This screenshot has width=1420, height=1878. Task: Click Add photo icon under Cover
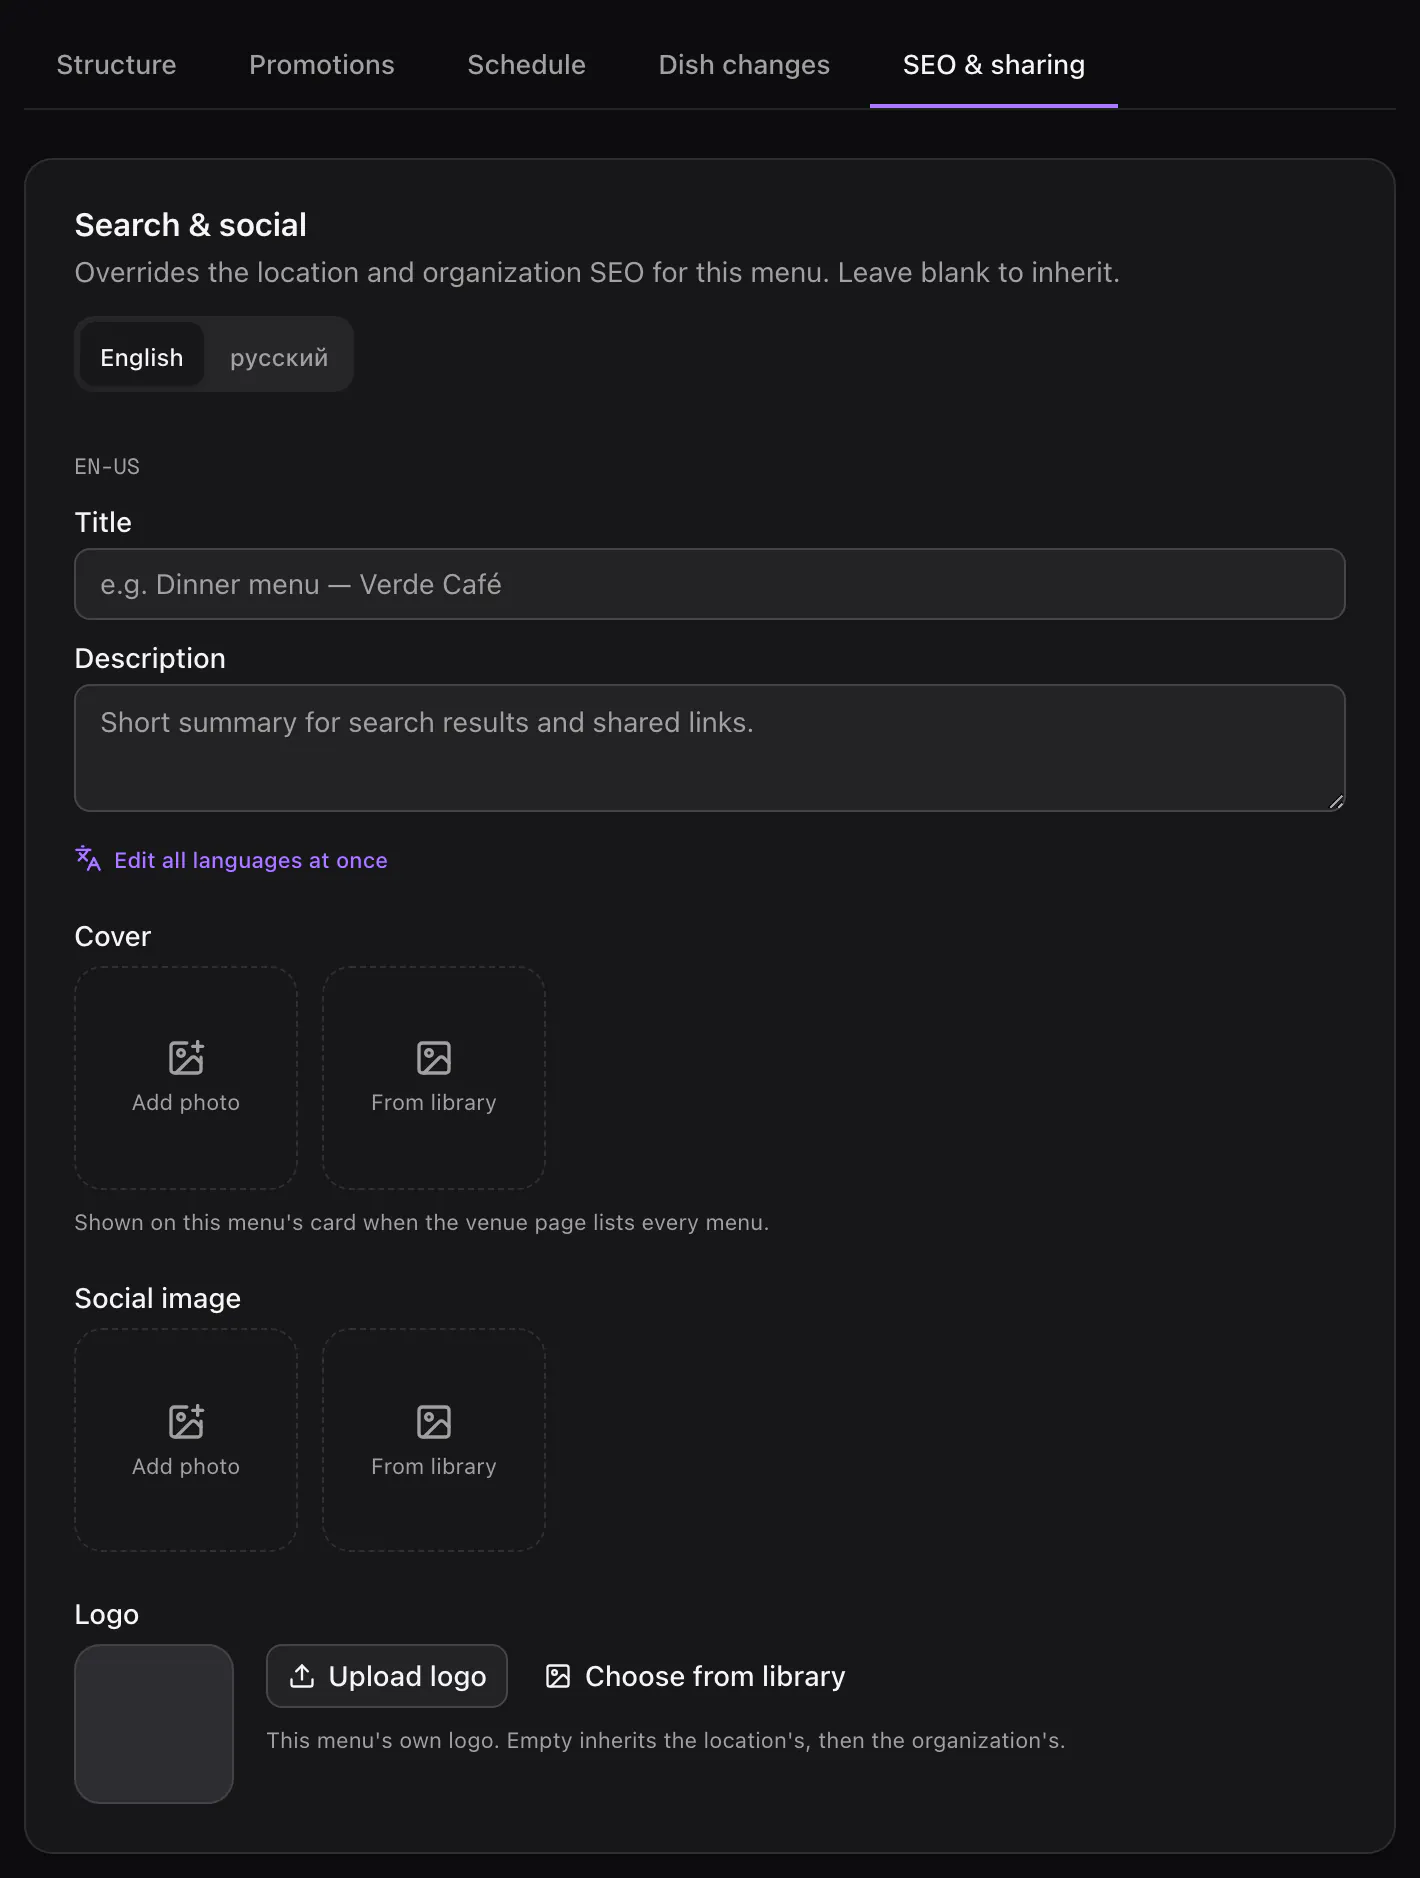186,1057
